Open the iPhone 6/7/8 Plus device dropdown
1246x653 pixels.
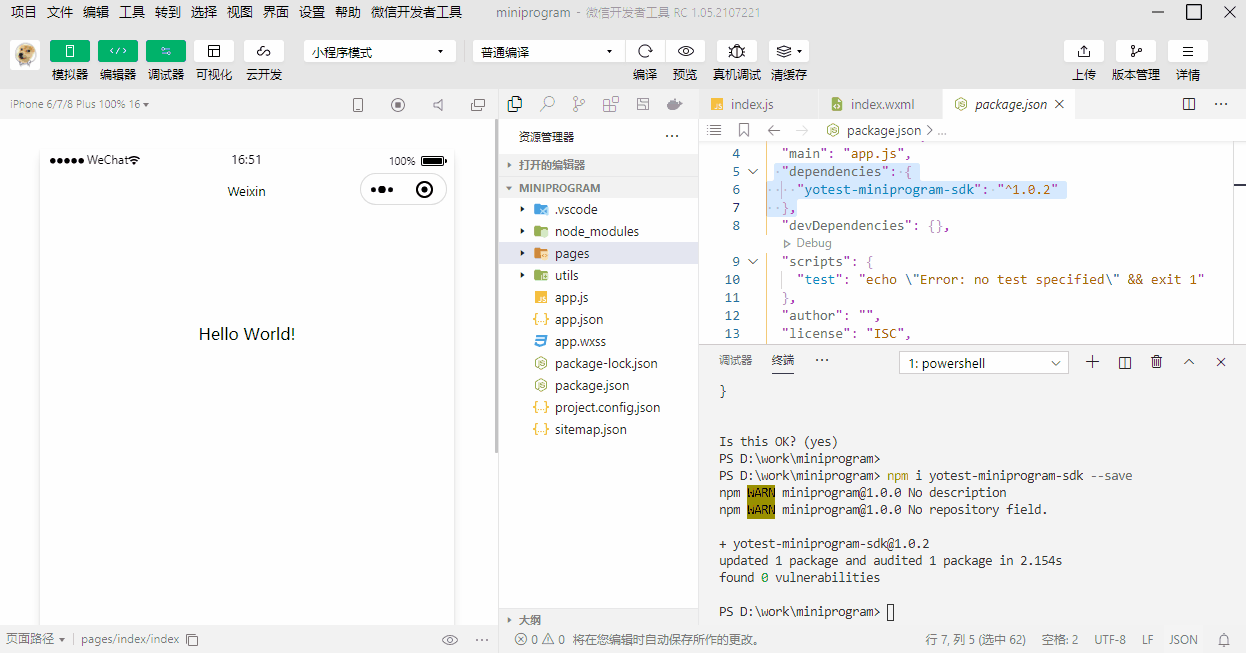[80, 104]
